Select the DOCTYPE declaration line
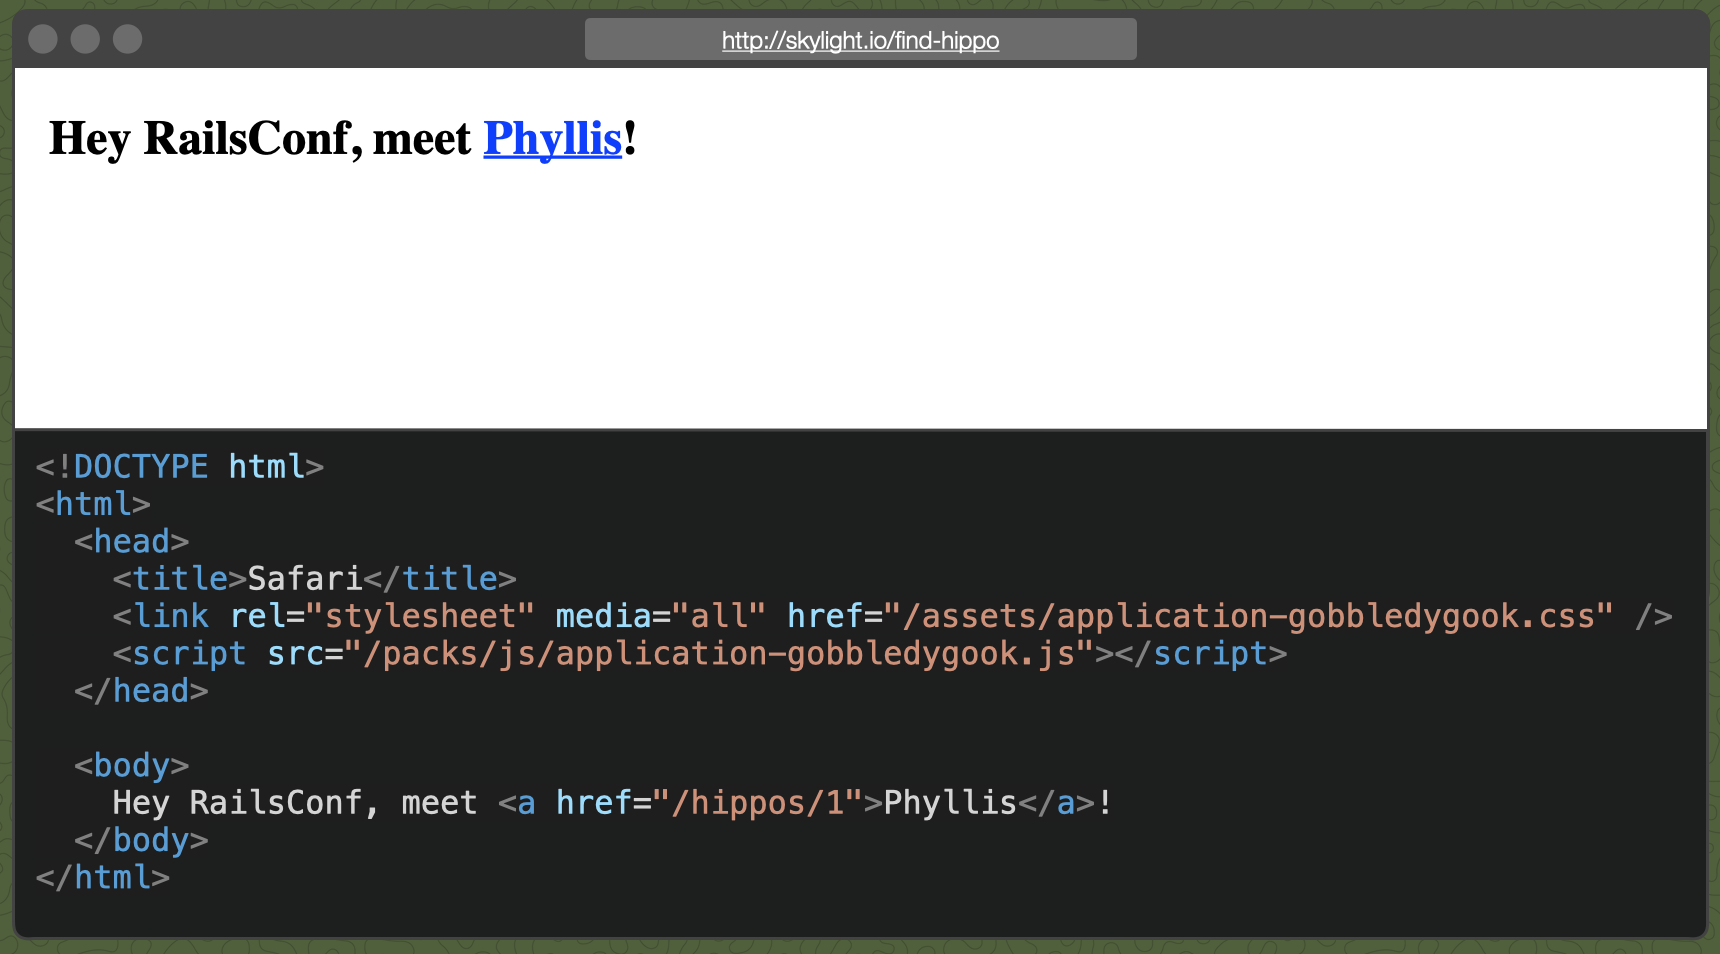 pyautogui.click(x=178, y=466)
